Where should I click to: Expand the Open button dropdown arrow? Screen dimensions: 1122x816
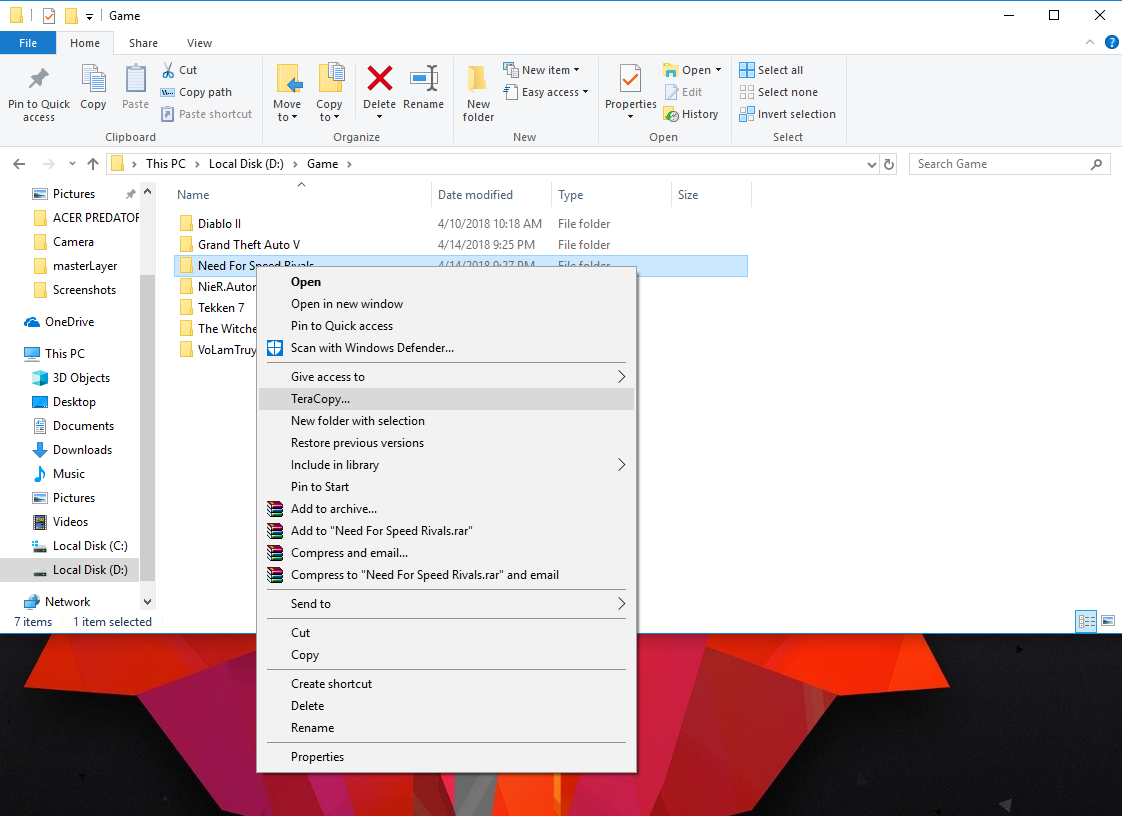(x=718, y=70)
